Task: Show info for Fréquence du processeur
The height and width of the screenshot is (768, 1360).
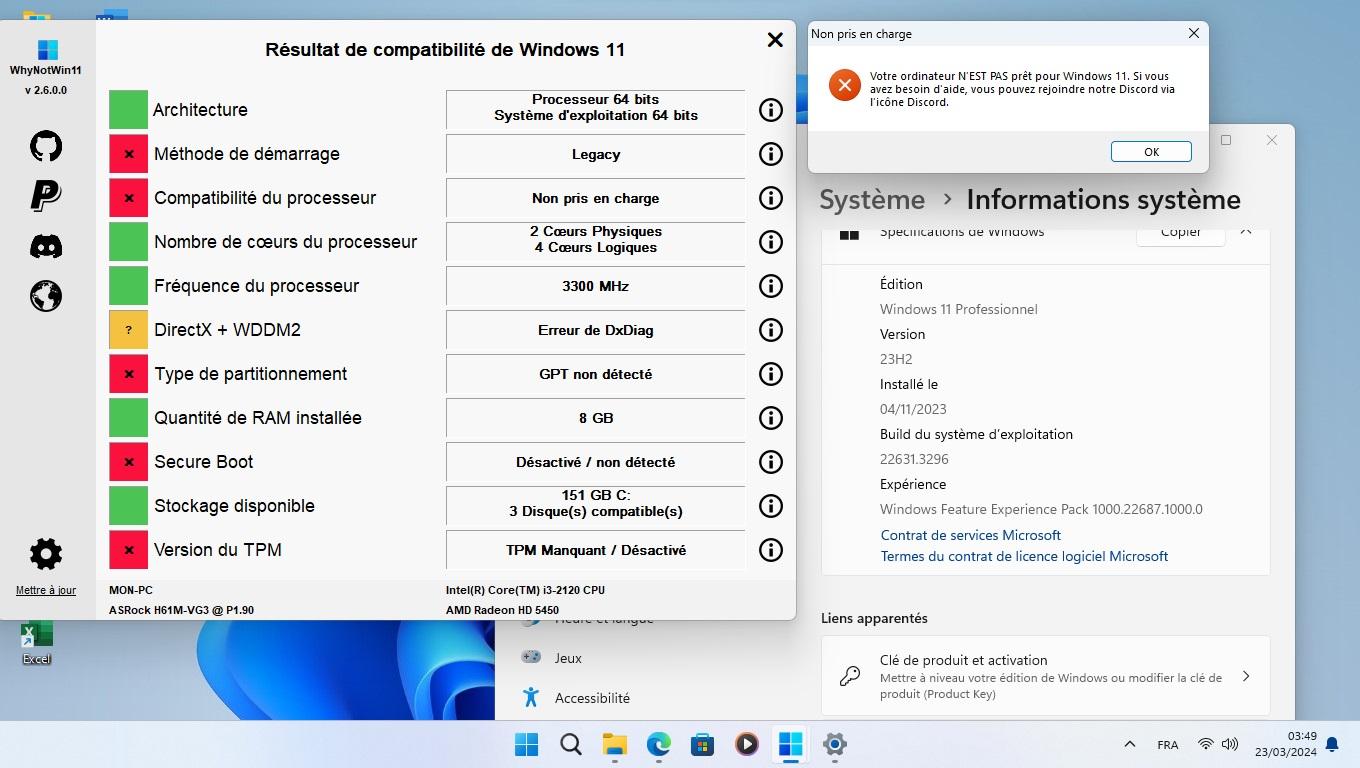Action: (770, 286)
